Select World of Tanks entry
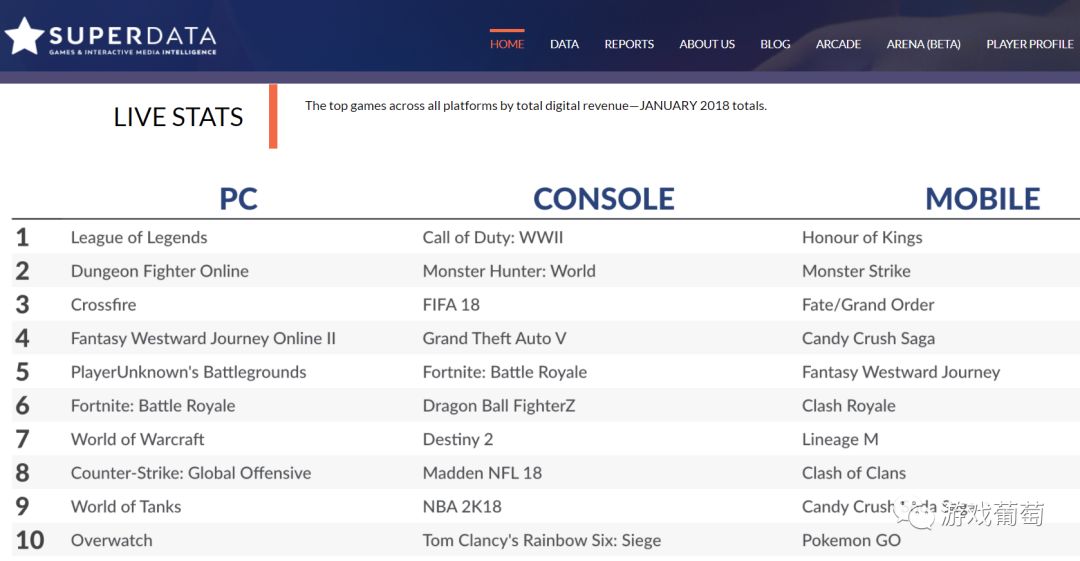 point(126,507)
